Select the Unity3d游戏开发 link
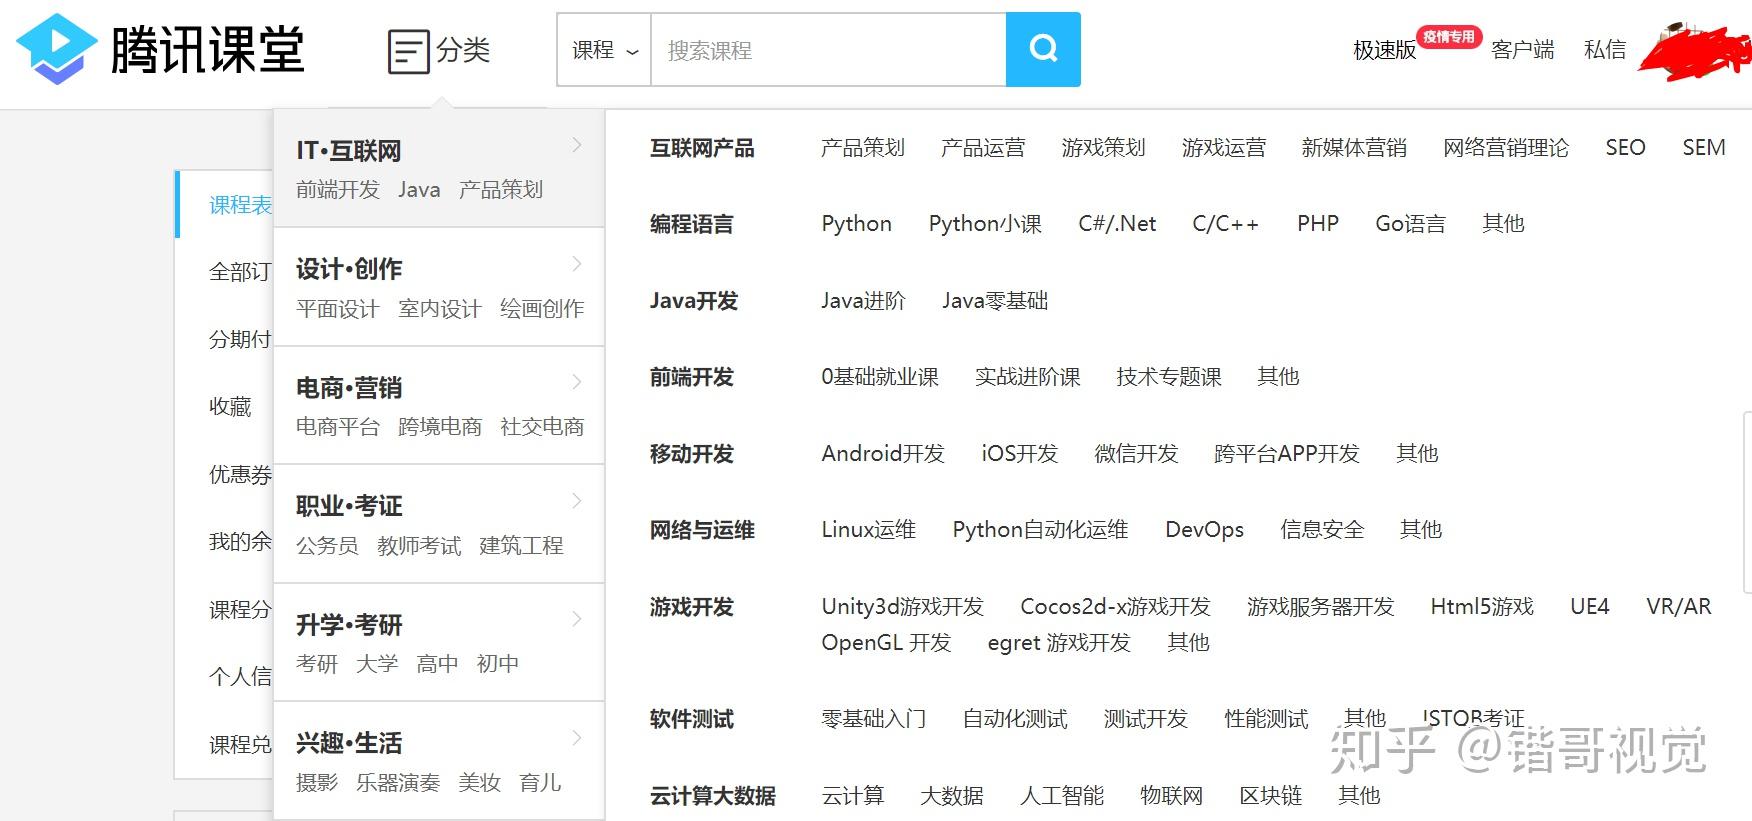 (x=902, y=607)
